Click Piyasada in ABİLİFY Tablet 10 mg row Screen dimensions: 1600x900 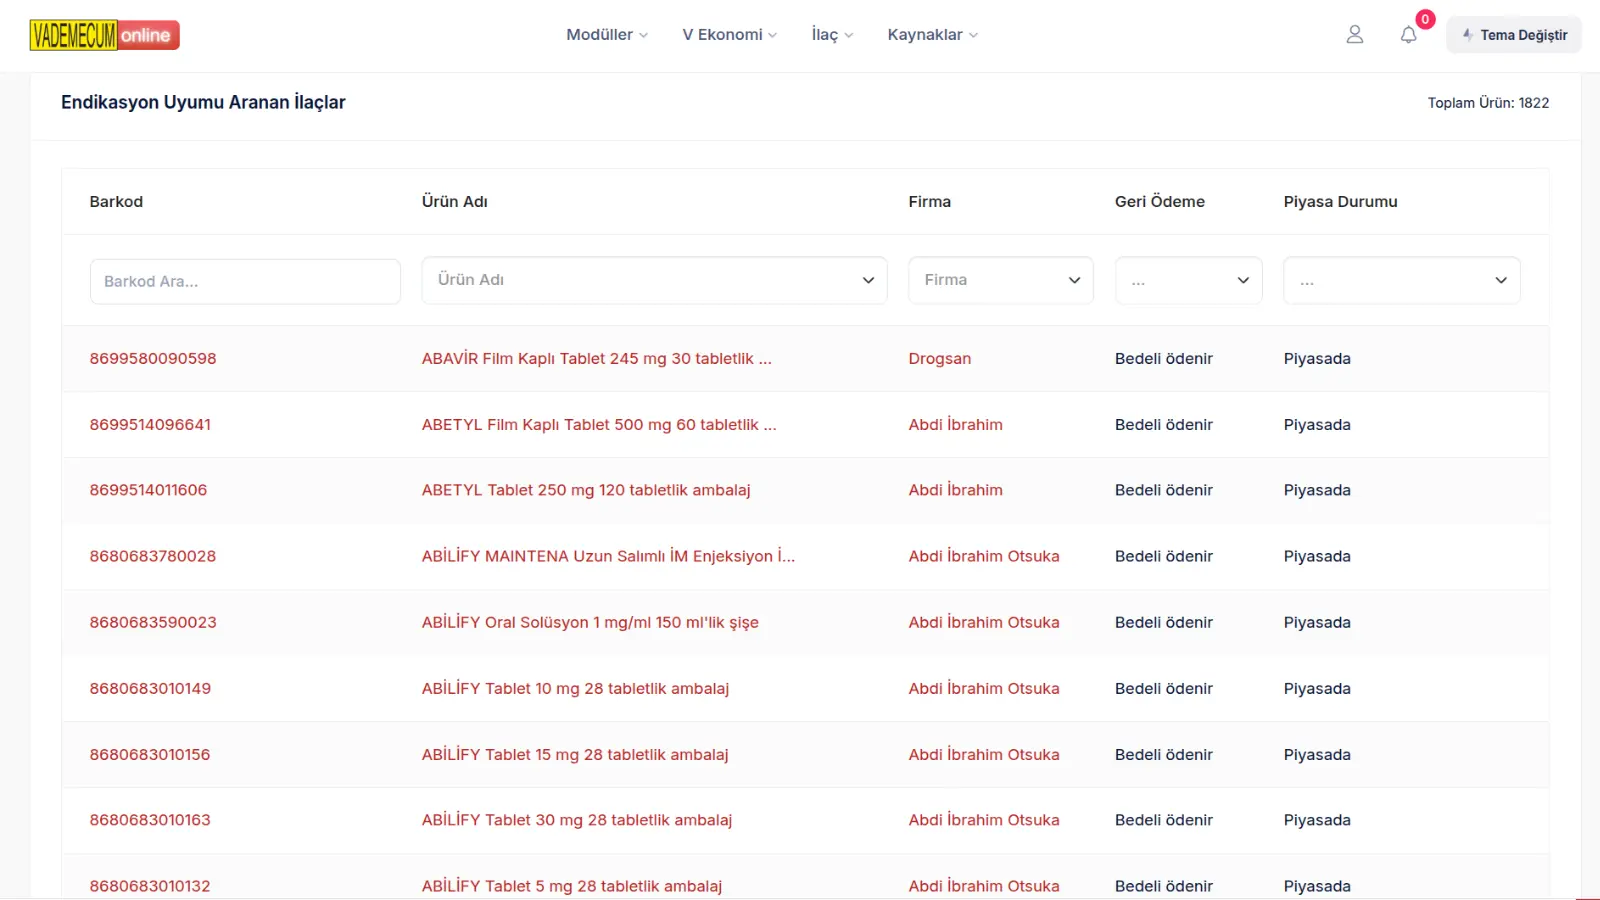[1317, 688]
